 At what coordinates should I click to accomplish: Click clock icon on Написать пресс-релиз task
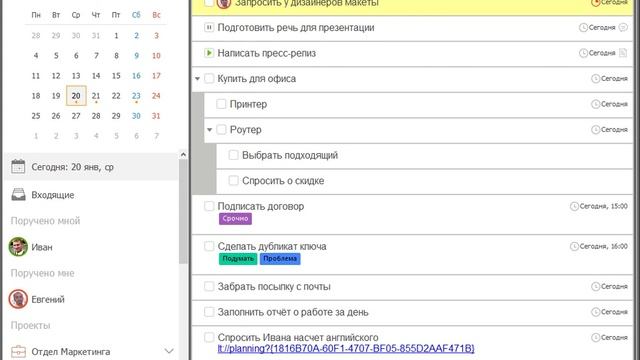[583, 53]
